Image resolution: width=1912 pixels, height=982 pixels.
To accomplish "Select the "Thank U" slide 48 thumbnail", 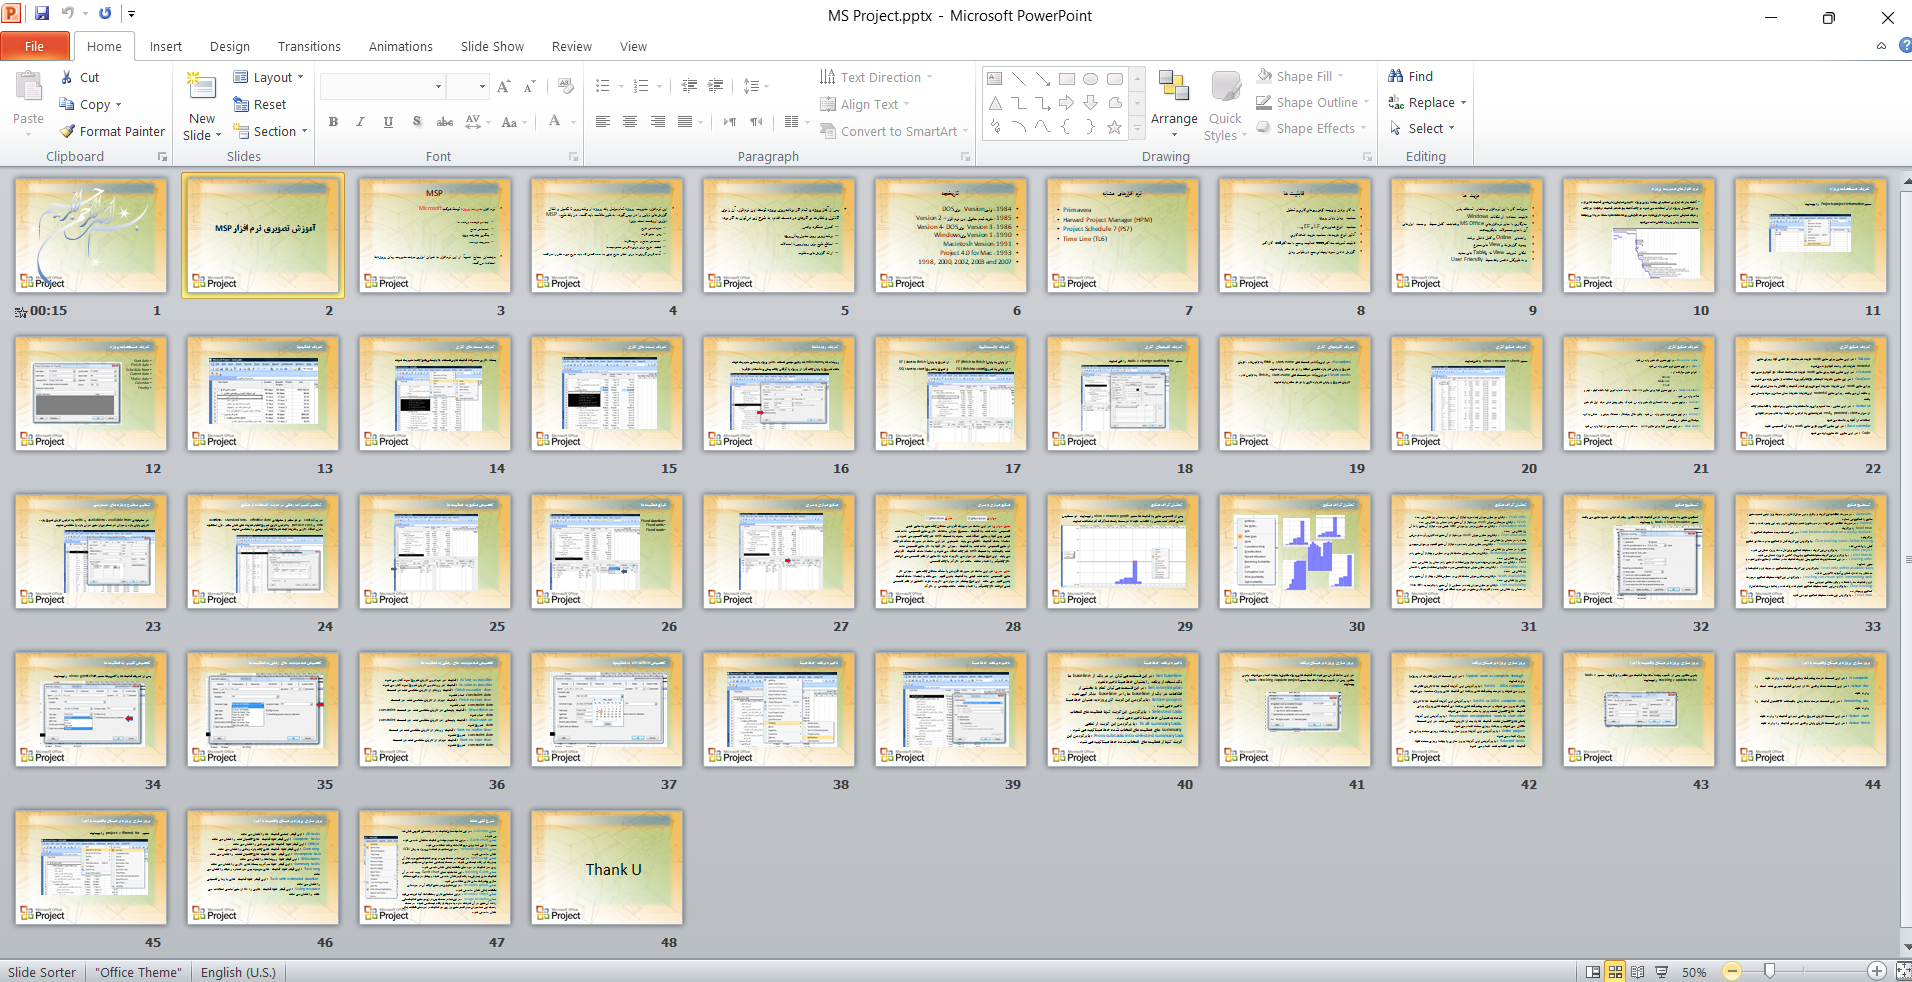I will pyautogui.click(x=607, y=868).
